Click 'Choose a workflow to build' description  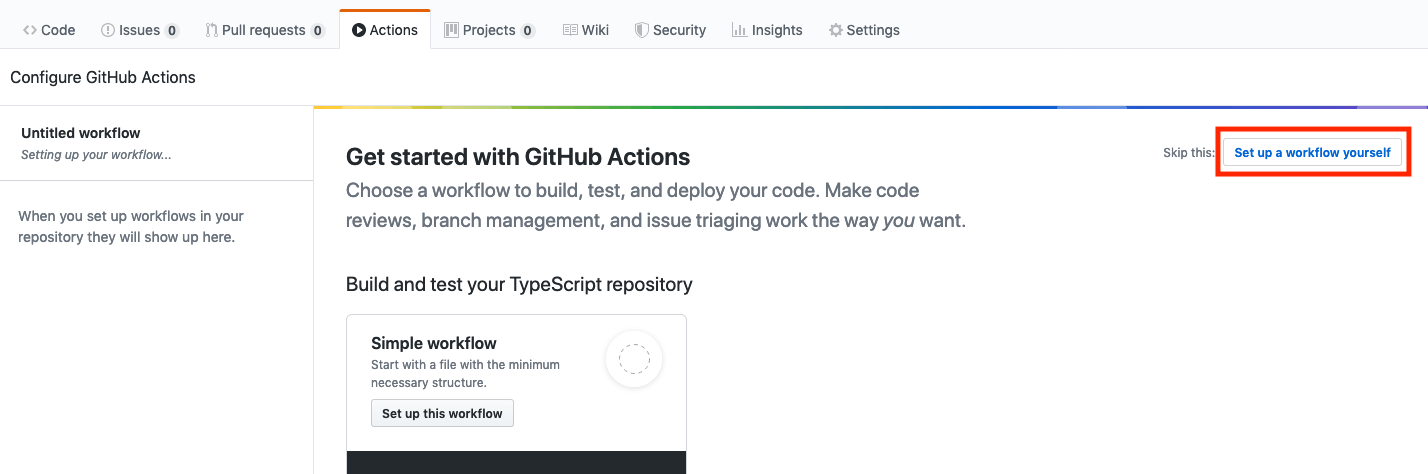[x=656, y=205]
